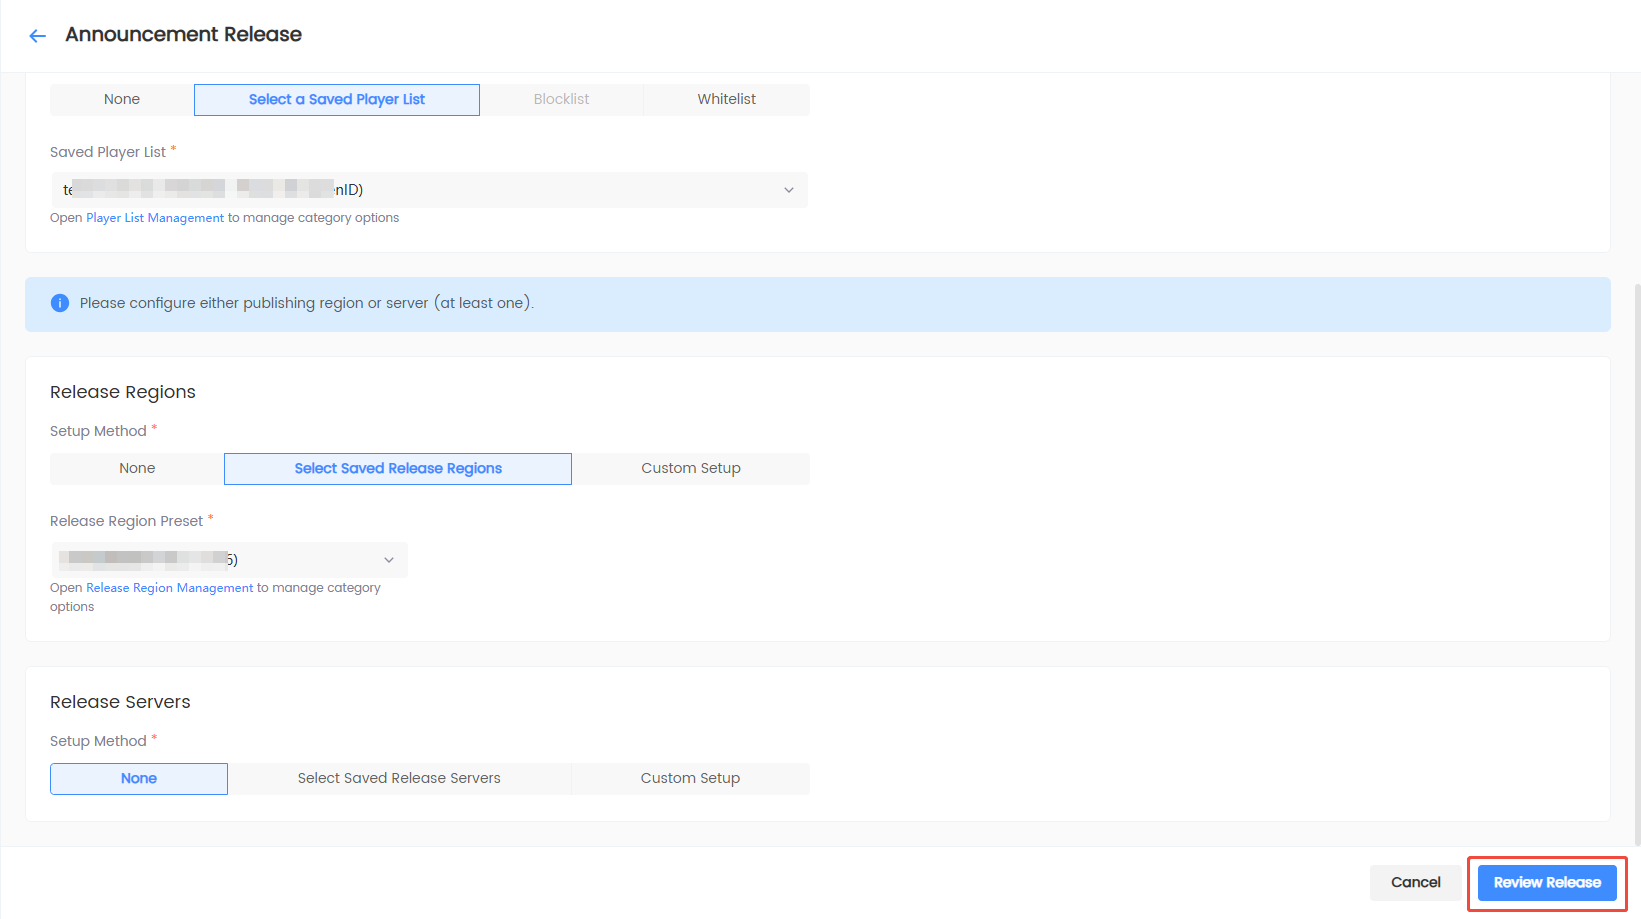Go back using the arrow icon

pyautogui.click(x=38, y=36)
